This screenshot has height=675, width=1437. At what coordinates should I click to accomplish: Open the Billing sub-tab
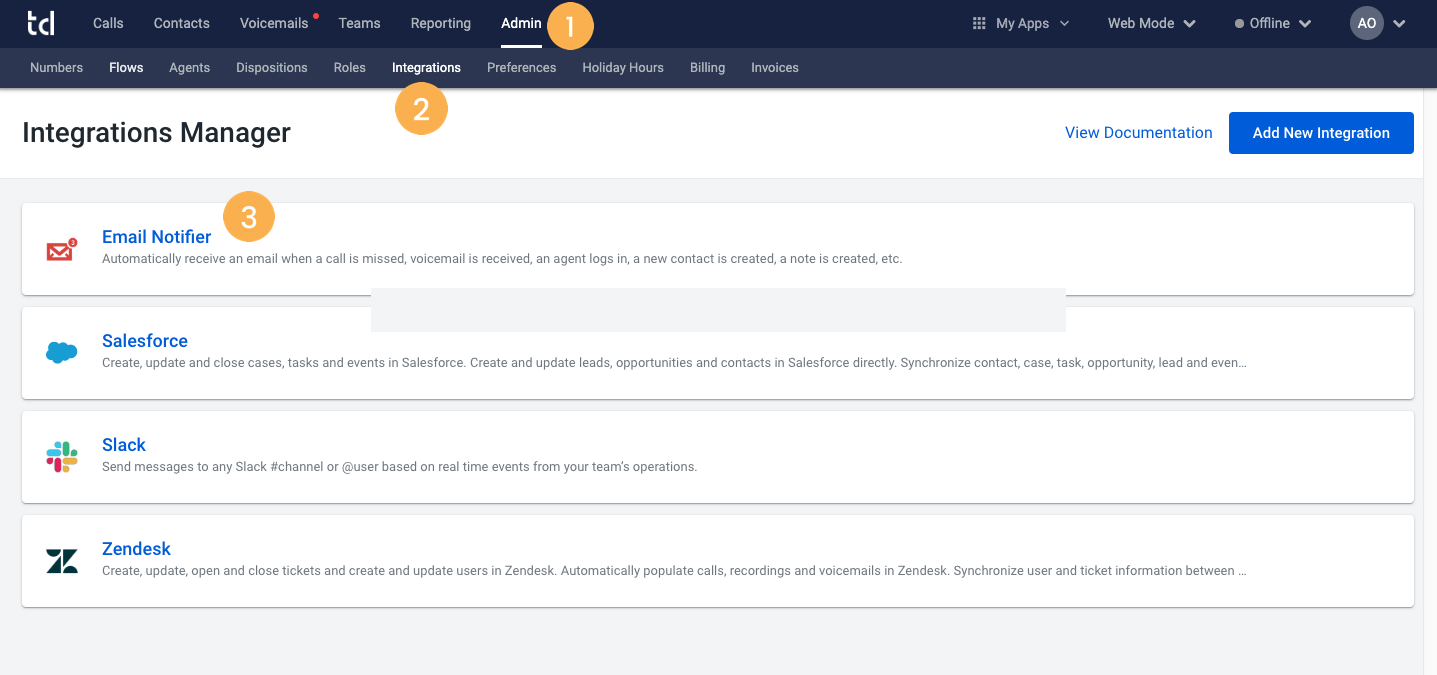707,67
